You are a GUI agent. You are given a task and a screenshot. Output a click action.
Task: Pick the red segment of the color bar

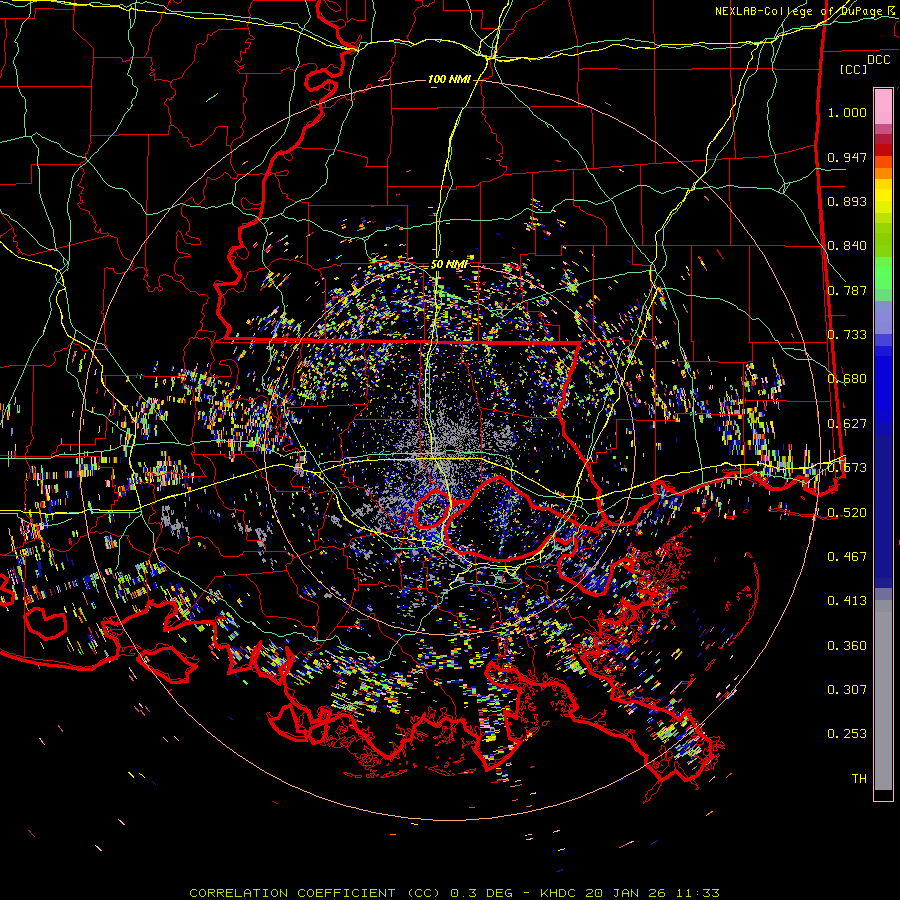(883, 149)
